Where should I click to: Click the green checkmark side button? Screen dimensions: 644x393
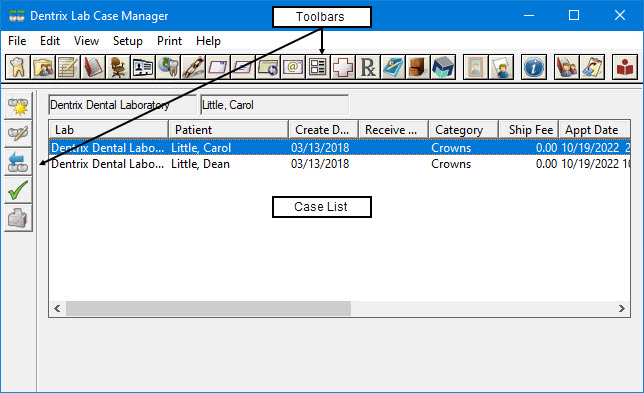pos(18,190)
